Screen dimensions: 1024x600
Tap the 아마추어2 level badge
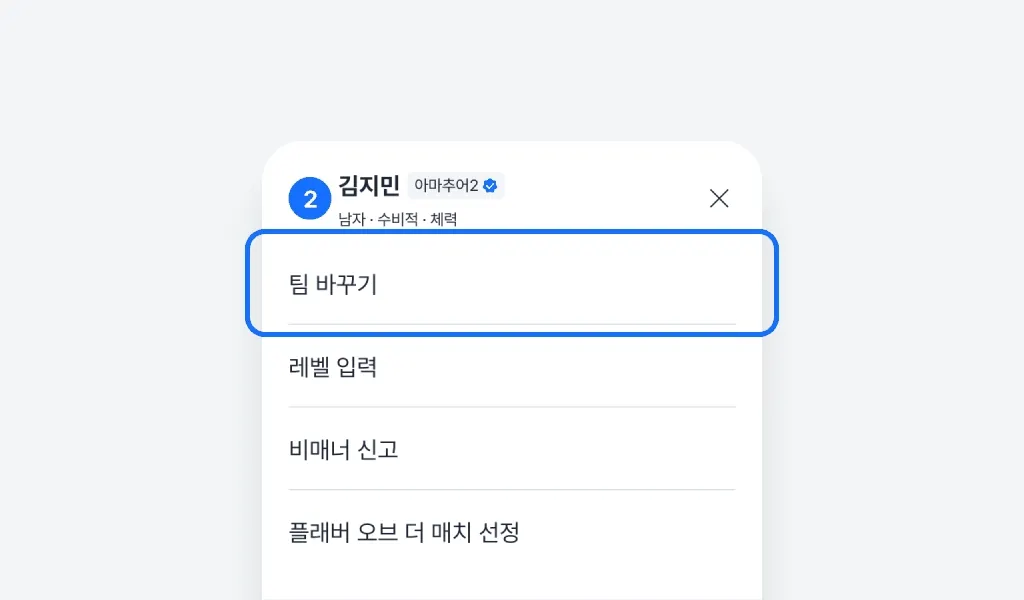(446, 186)
